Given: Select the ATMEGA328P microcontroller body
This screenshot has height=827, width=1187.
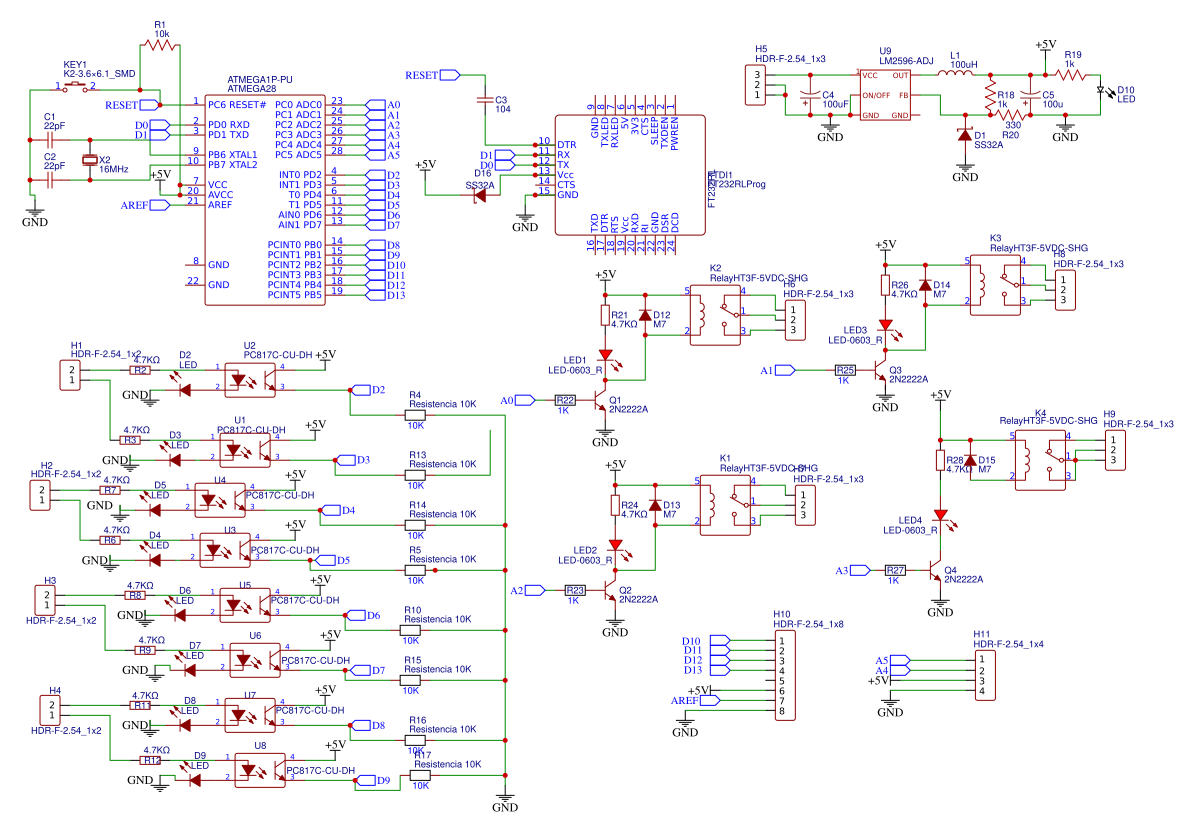Looking at the screenshot, I should [x=264, y=200].
